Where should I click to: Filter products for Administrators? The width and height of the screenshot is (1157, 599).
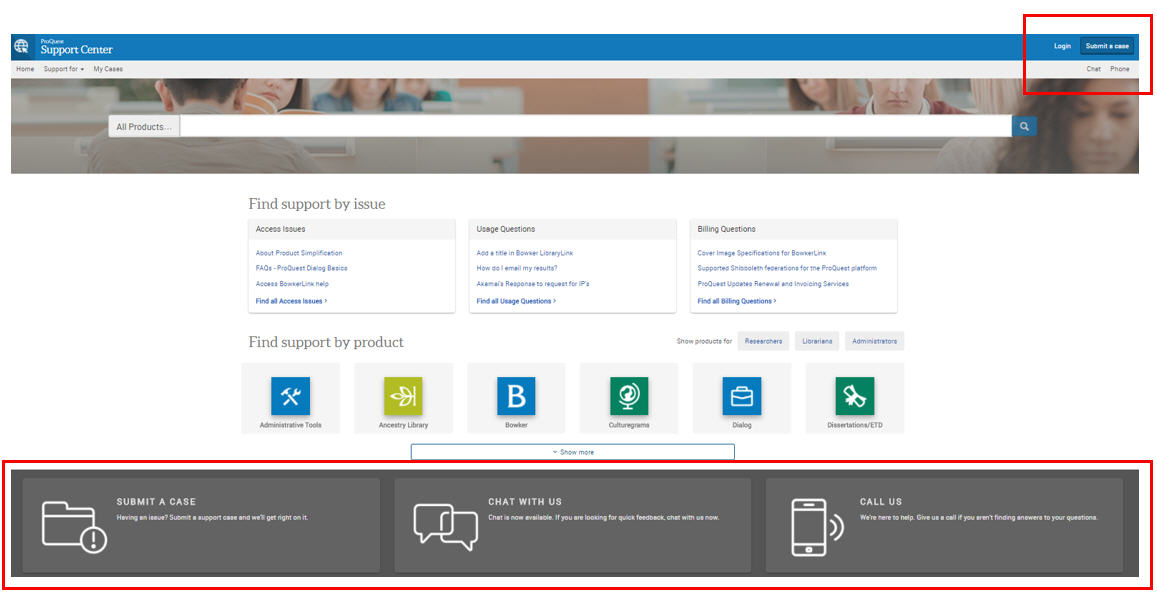pos(874,341)
